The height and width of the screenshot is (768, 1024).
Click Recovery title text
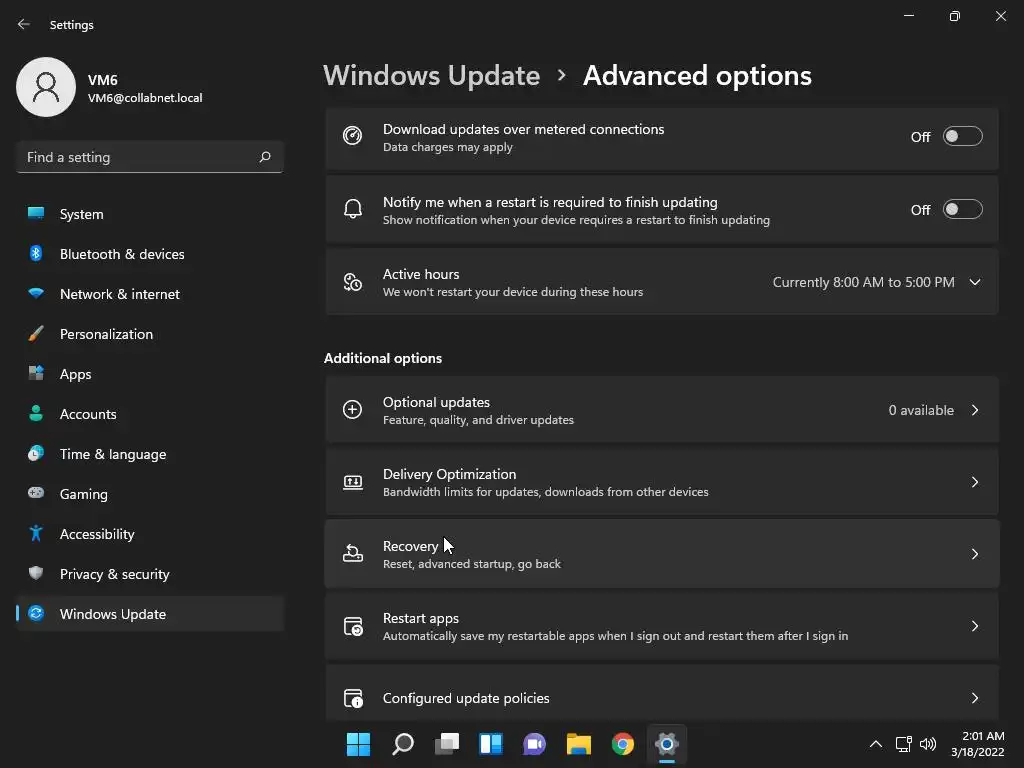pos(410,546)
